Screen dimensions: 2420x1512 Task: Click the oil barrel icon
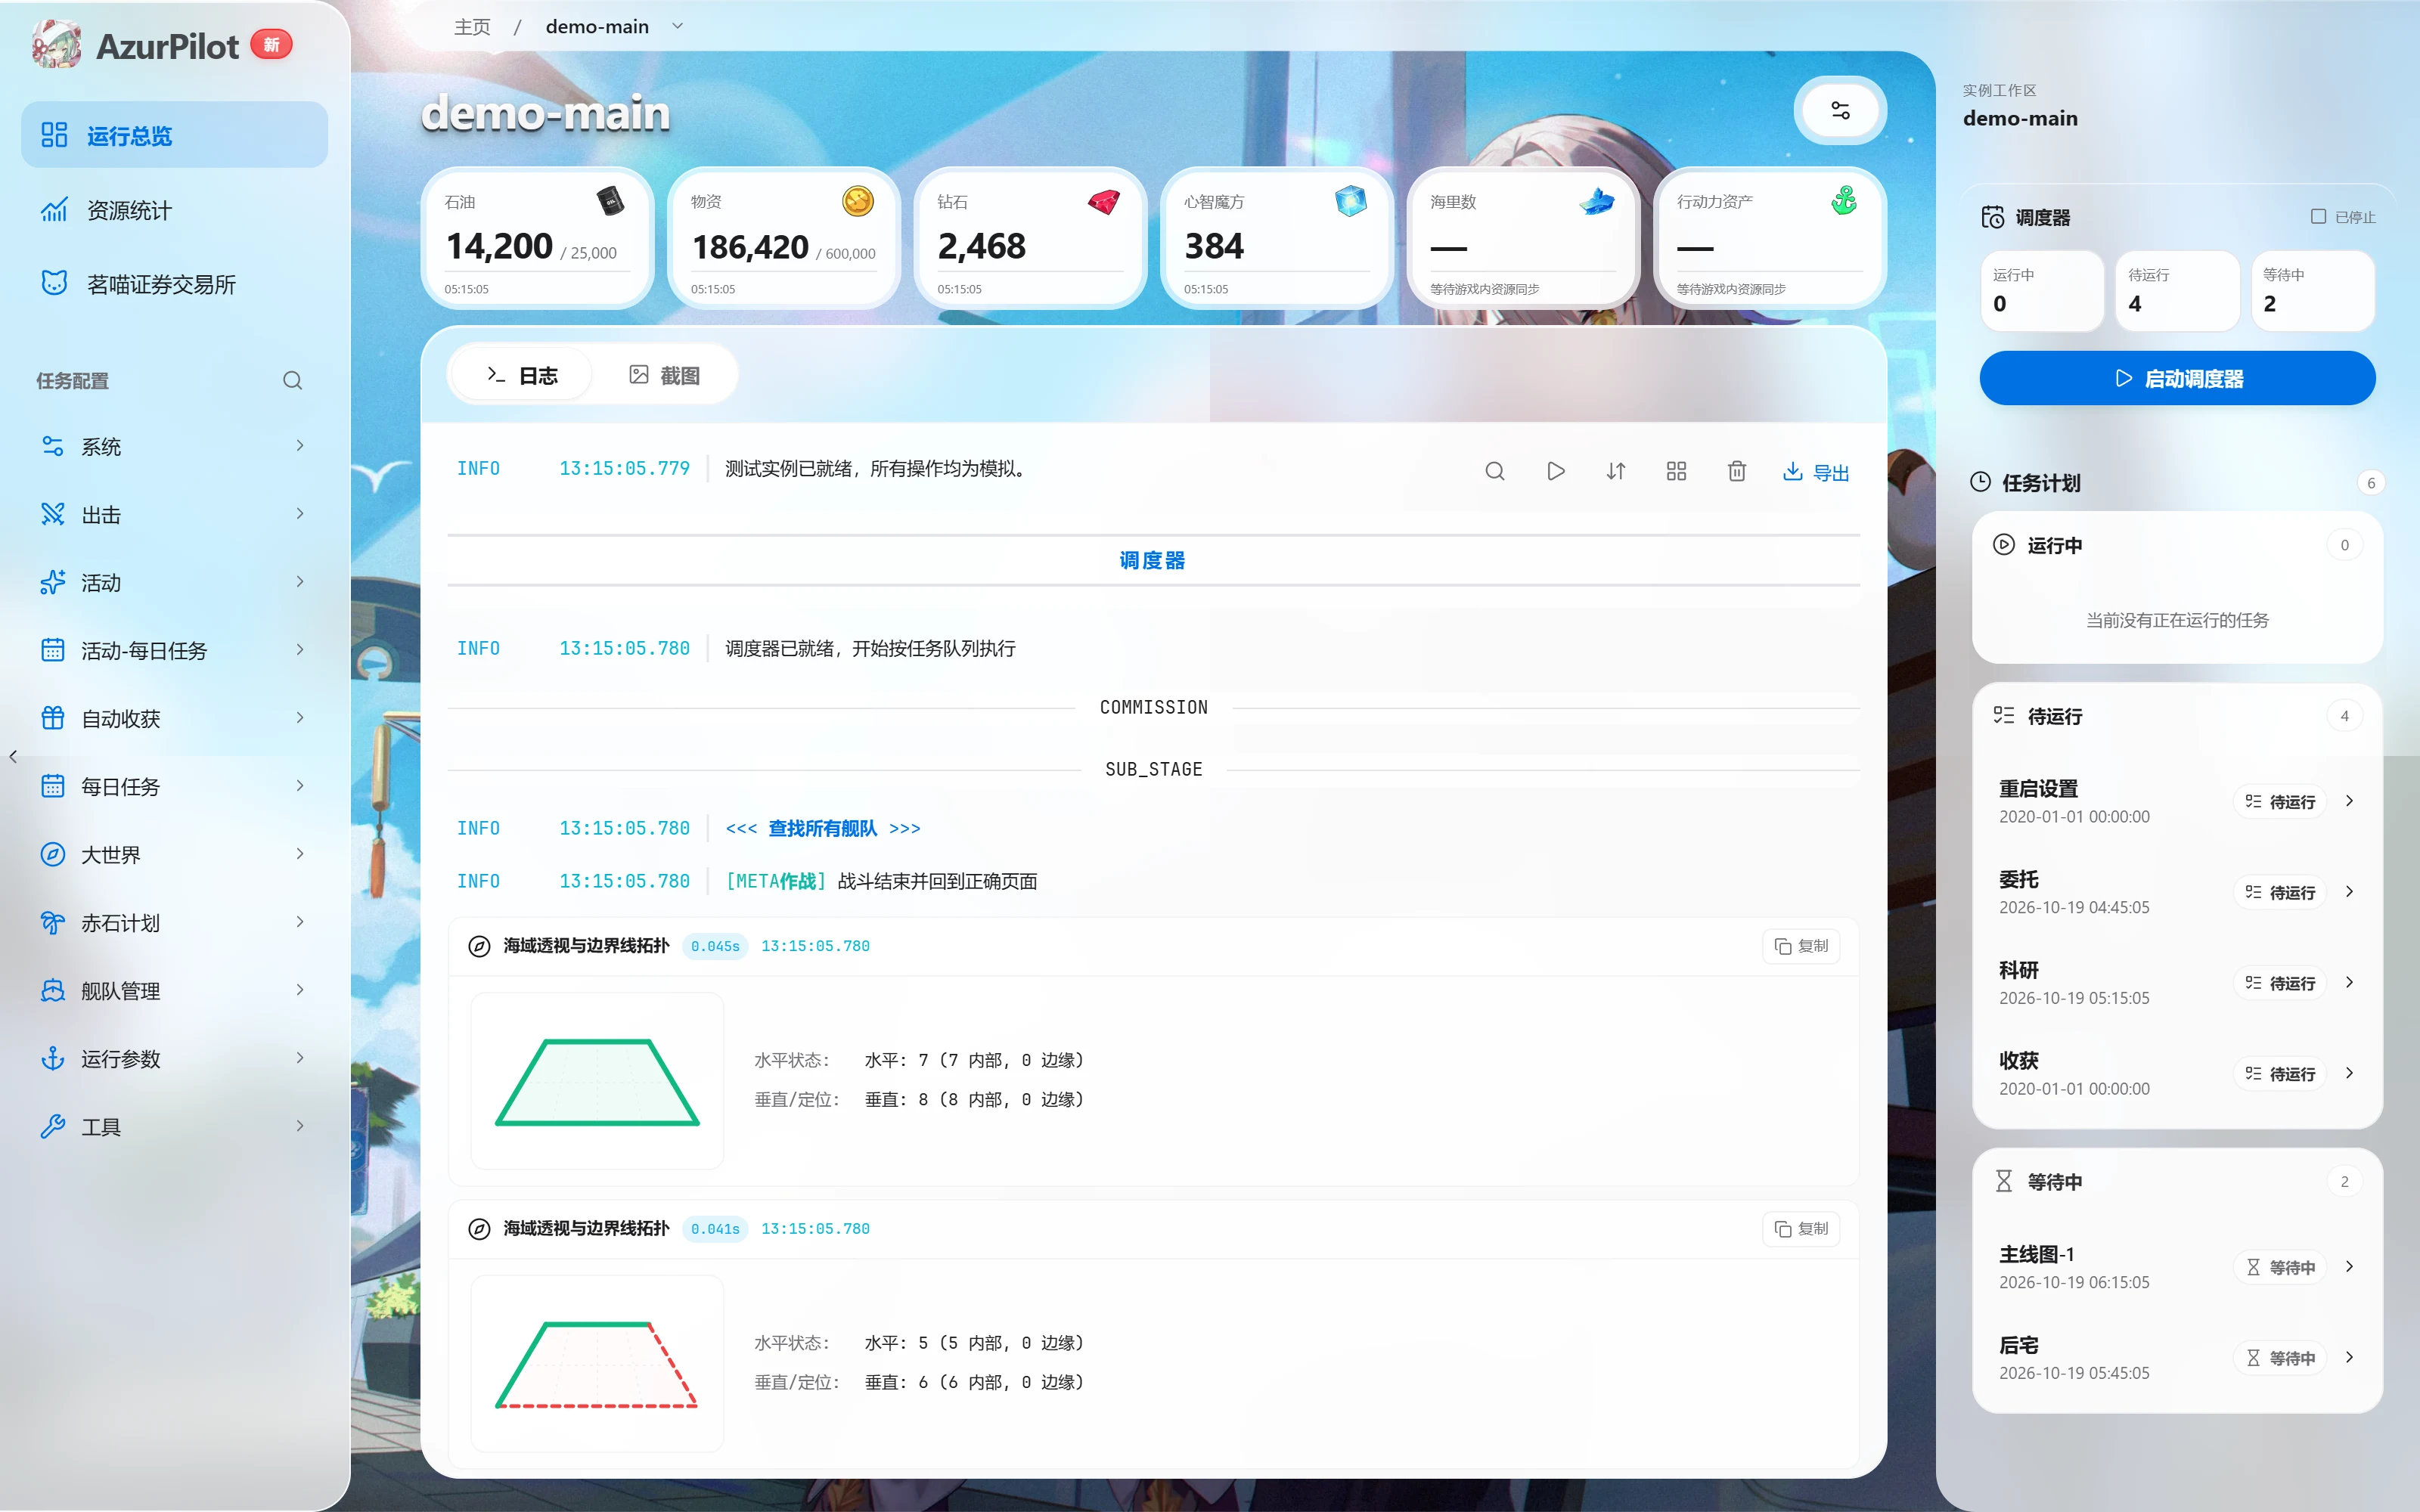point(610,201)
